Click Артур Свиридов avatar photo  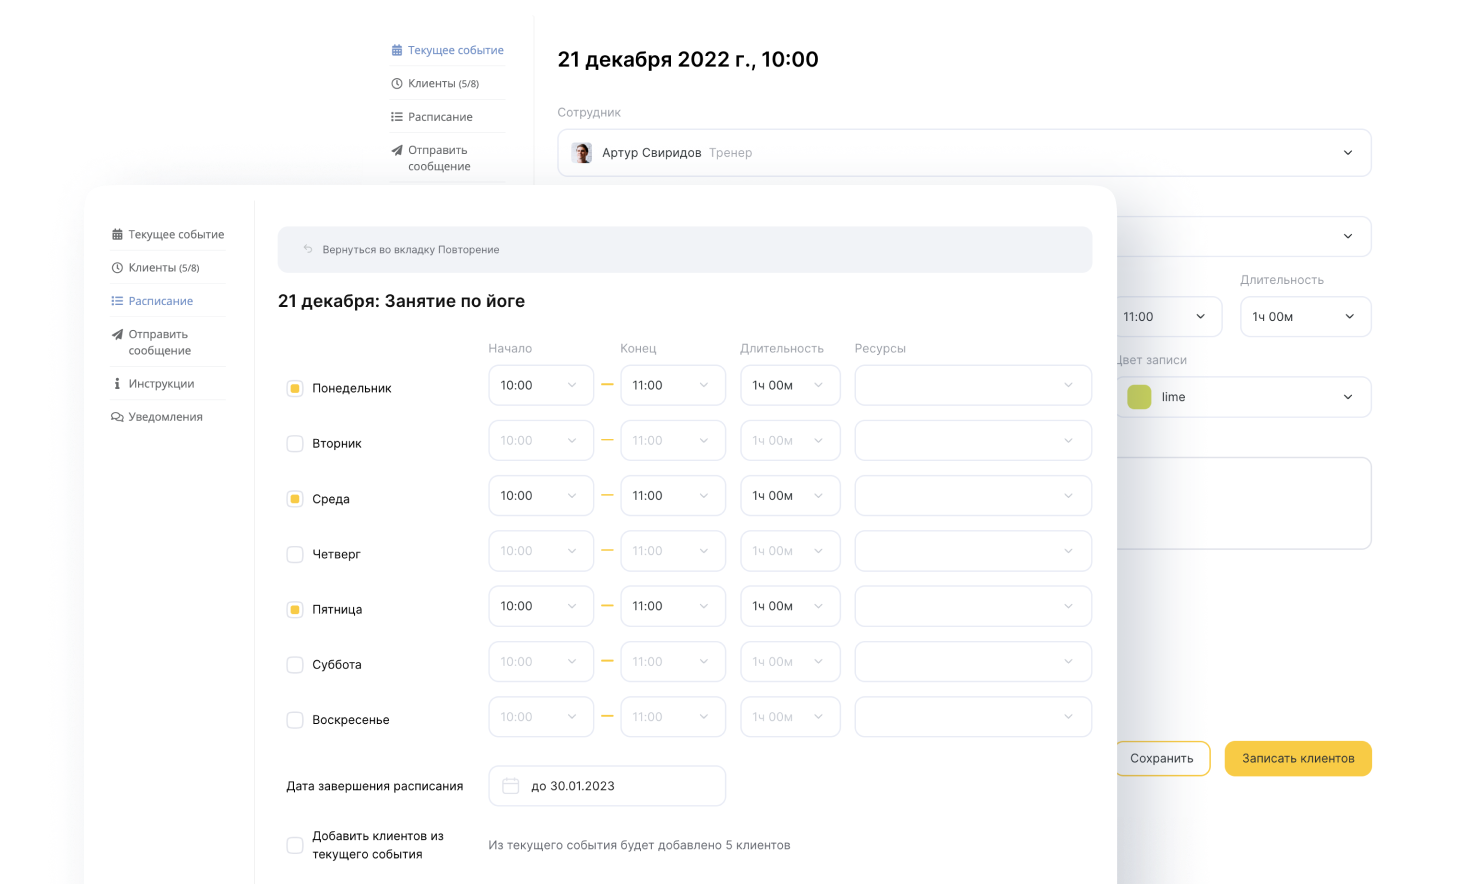click(582, 153)
